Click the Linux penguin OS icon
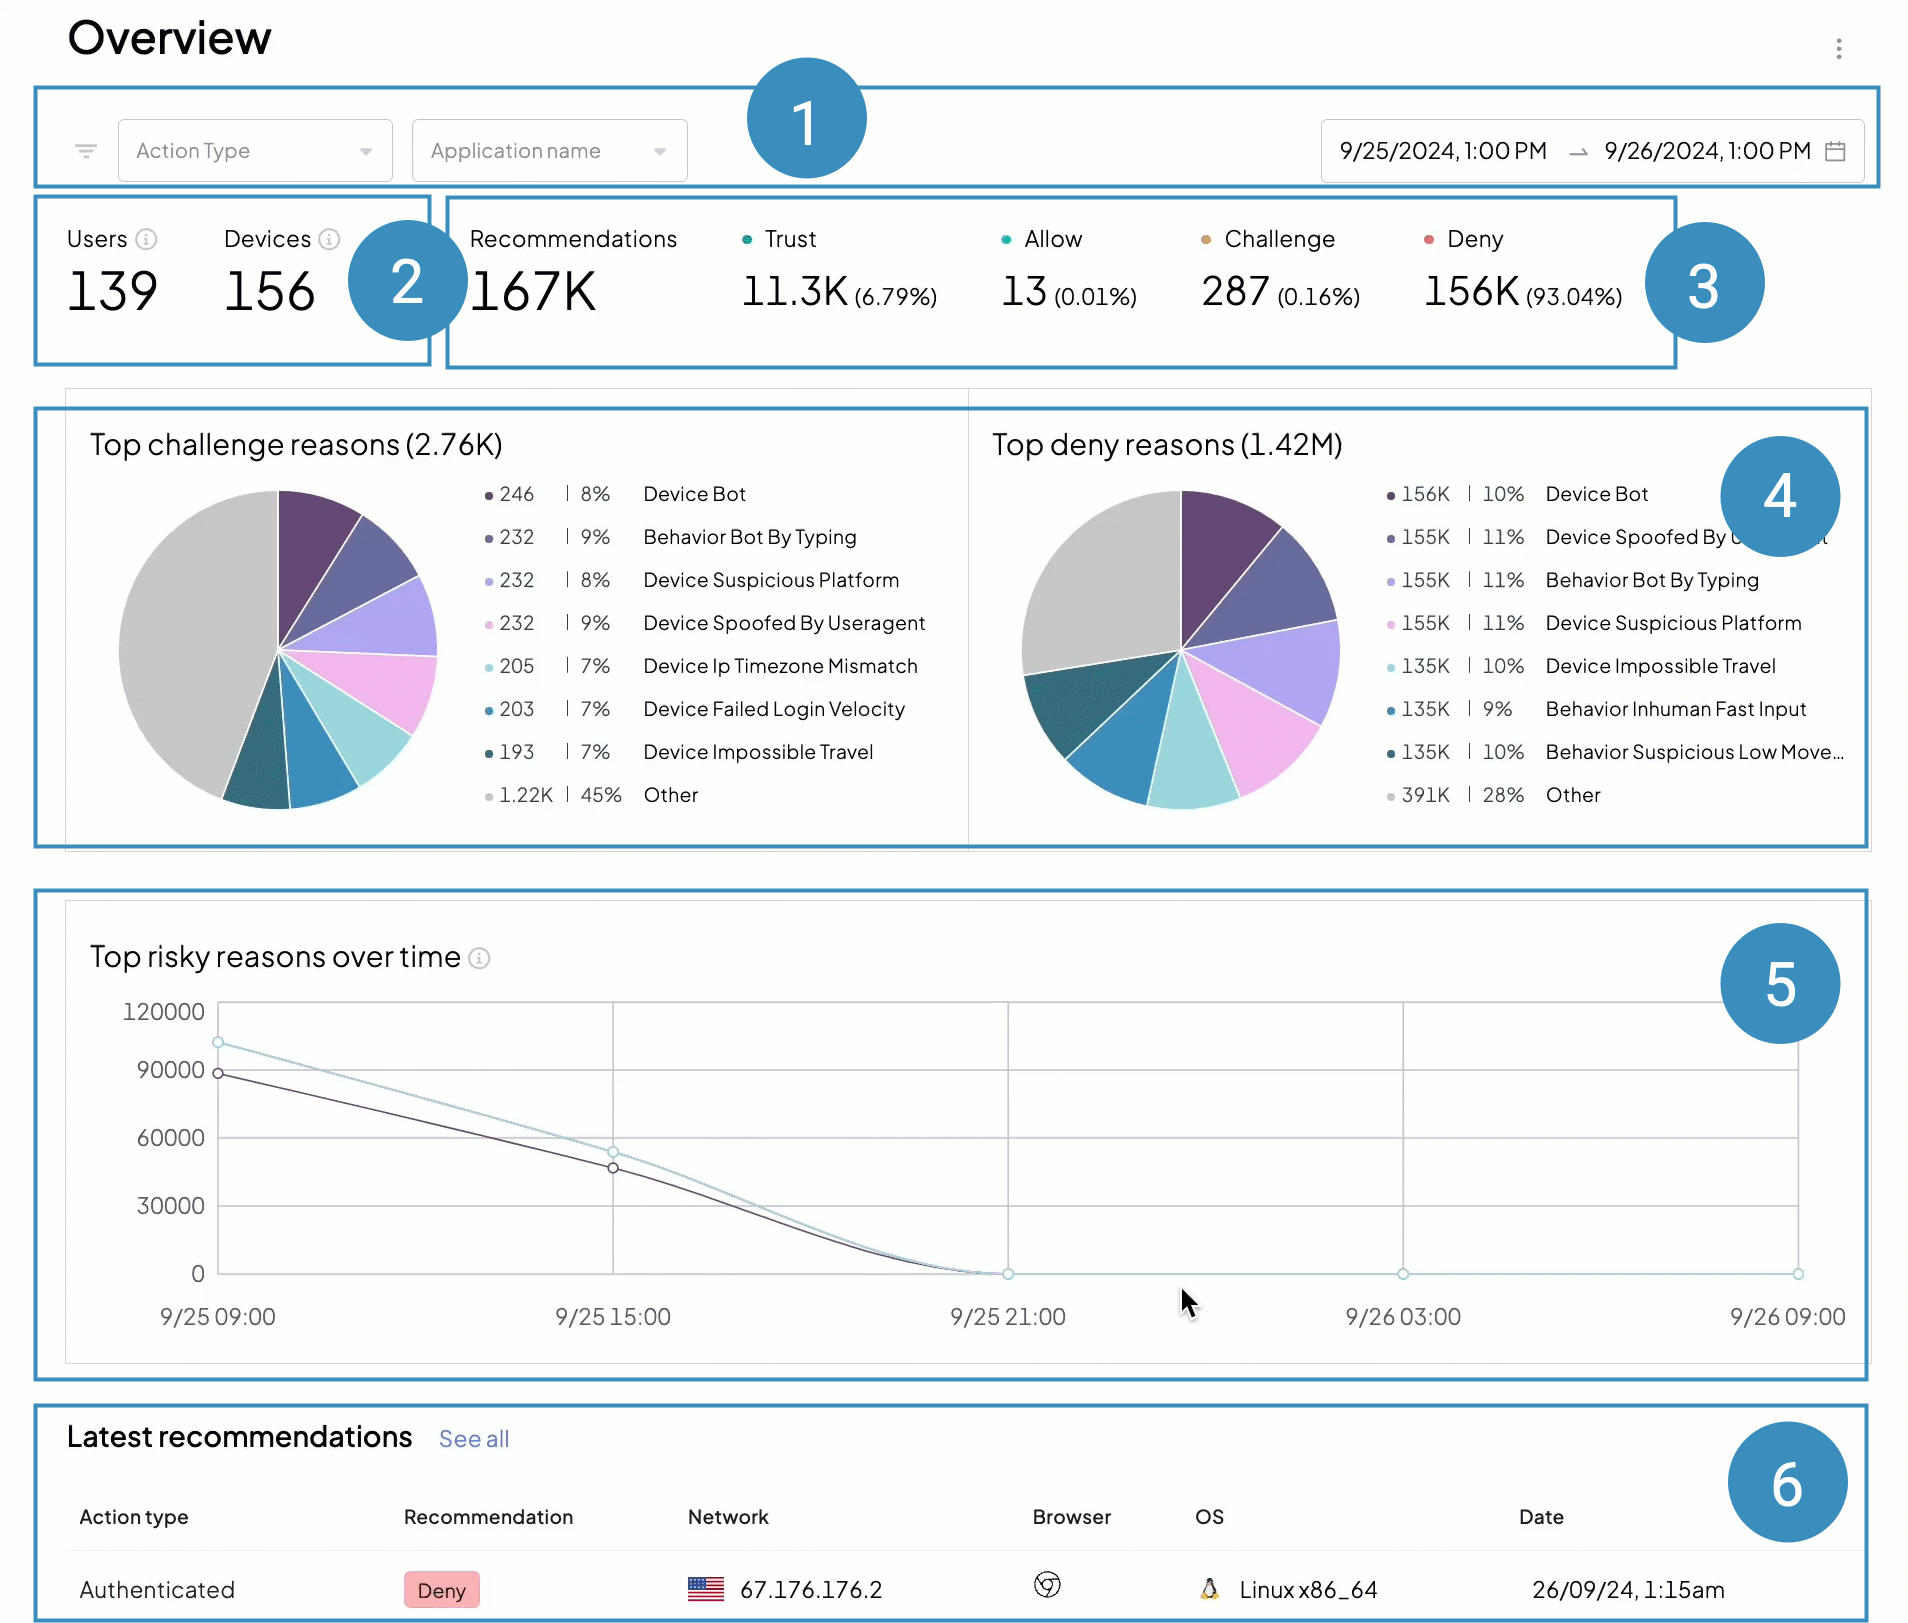 [1210, 1589]
